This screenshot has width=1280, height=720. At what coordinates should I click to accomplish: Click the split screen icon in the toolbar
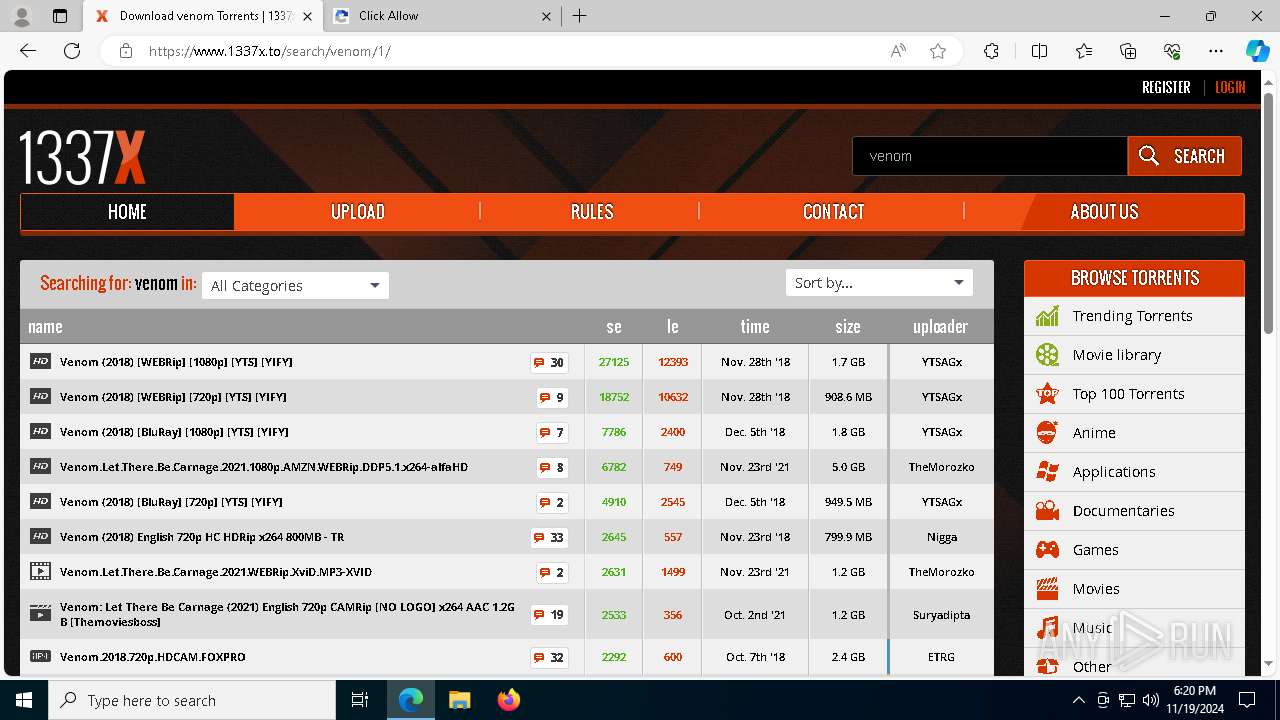coord(1039,51)
